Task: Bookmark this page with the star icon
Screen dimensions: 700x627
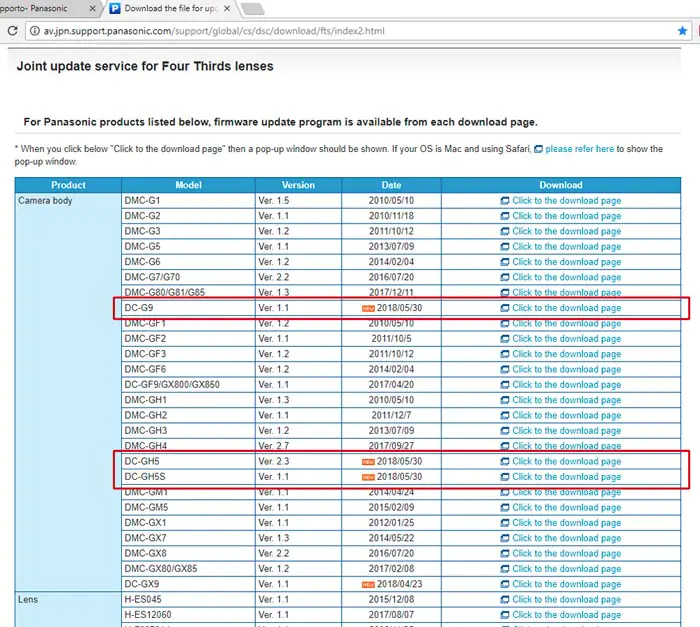Action: [682, 31]
